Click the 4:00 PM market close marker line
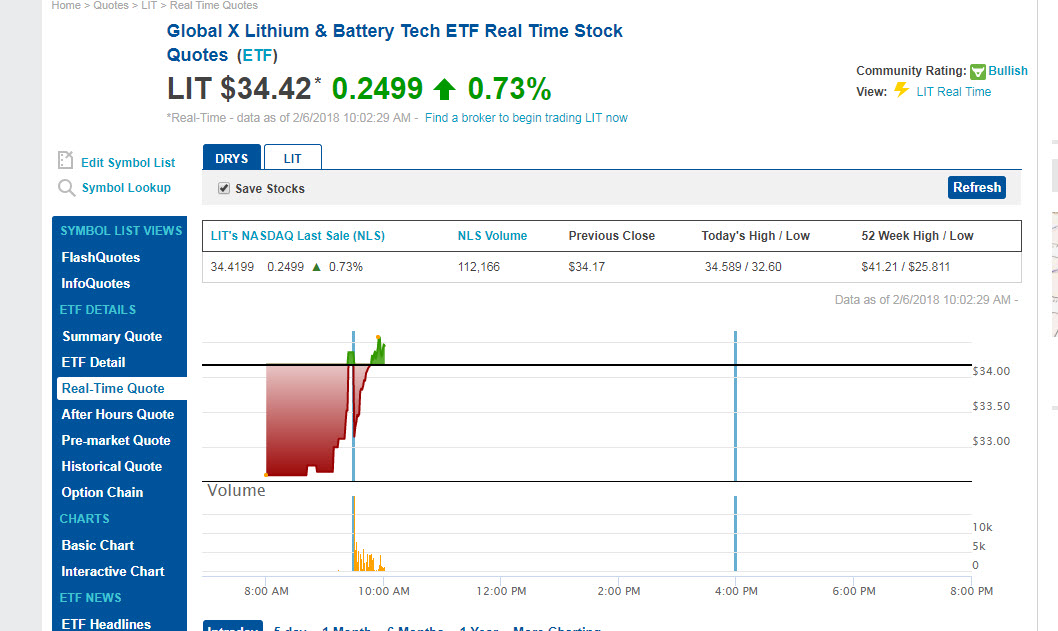Image resolution: width=1058 pixels, height=631 pixels. click(x=735, y=405)
